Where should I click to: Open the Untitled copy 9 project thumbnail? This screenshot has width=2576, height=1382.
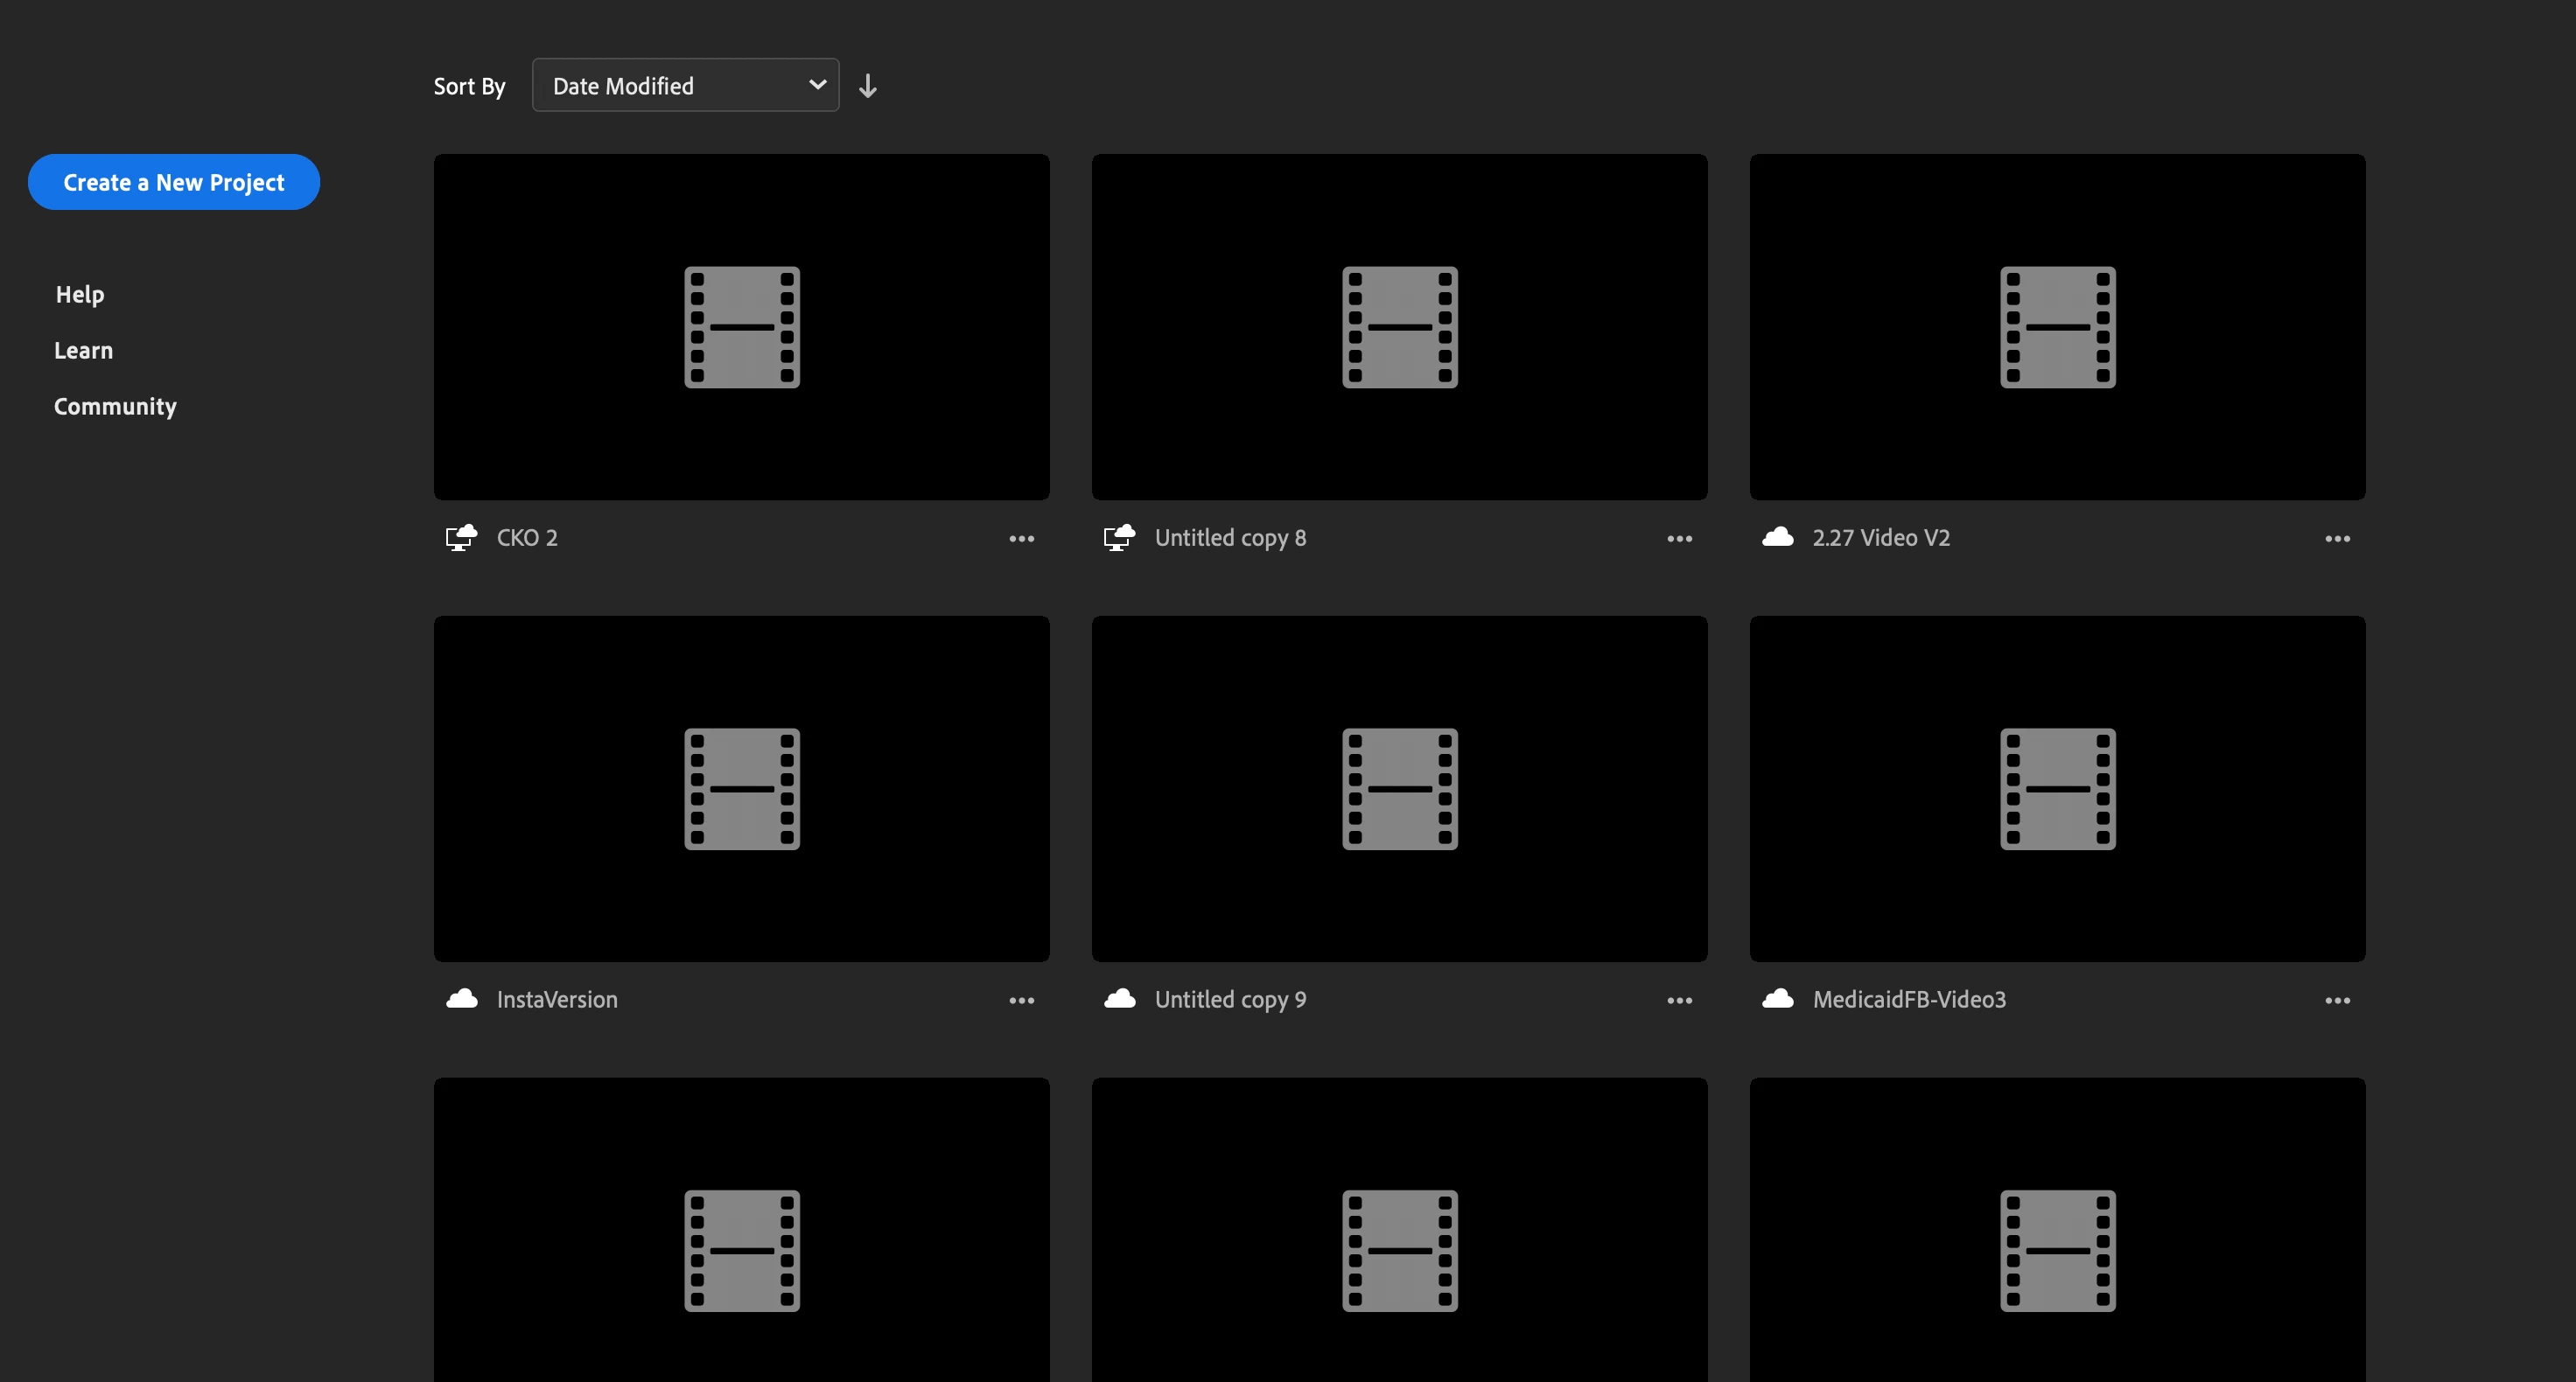tap(1399, 789)
